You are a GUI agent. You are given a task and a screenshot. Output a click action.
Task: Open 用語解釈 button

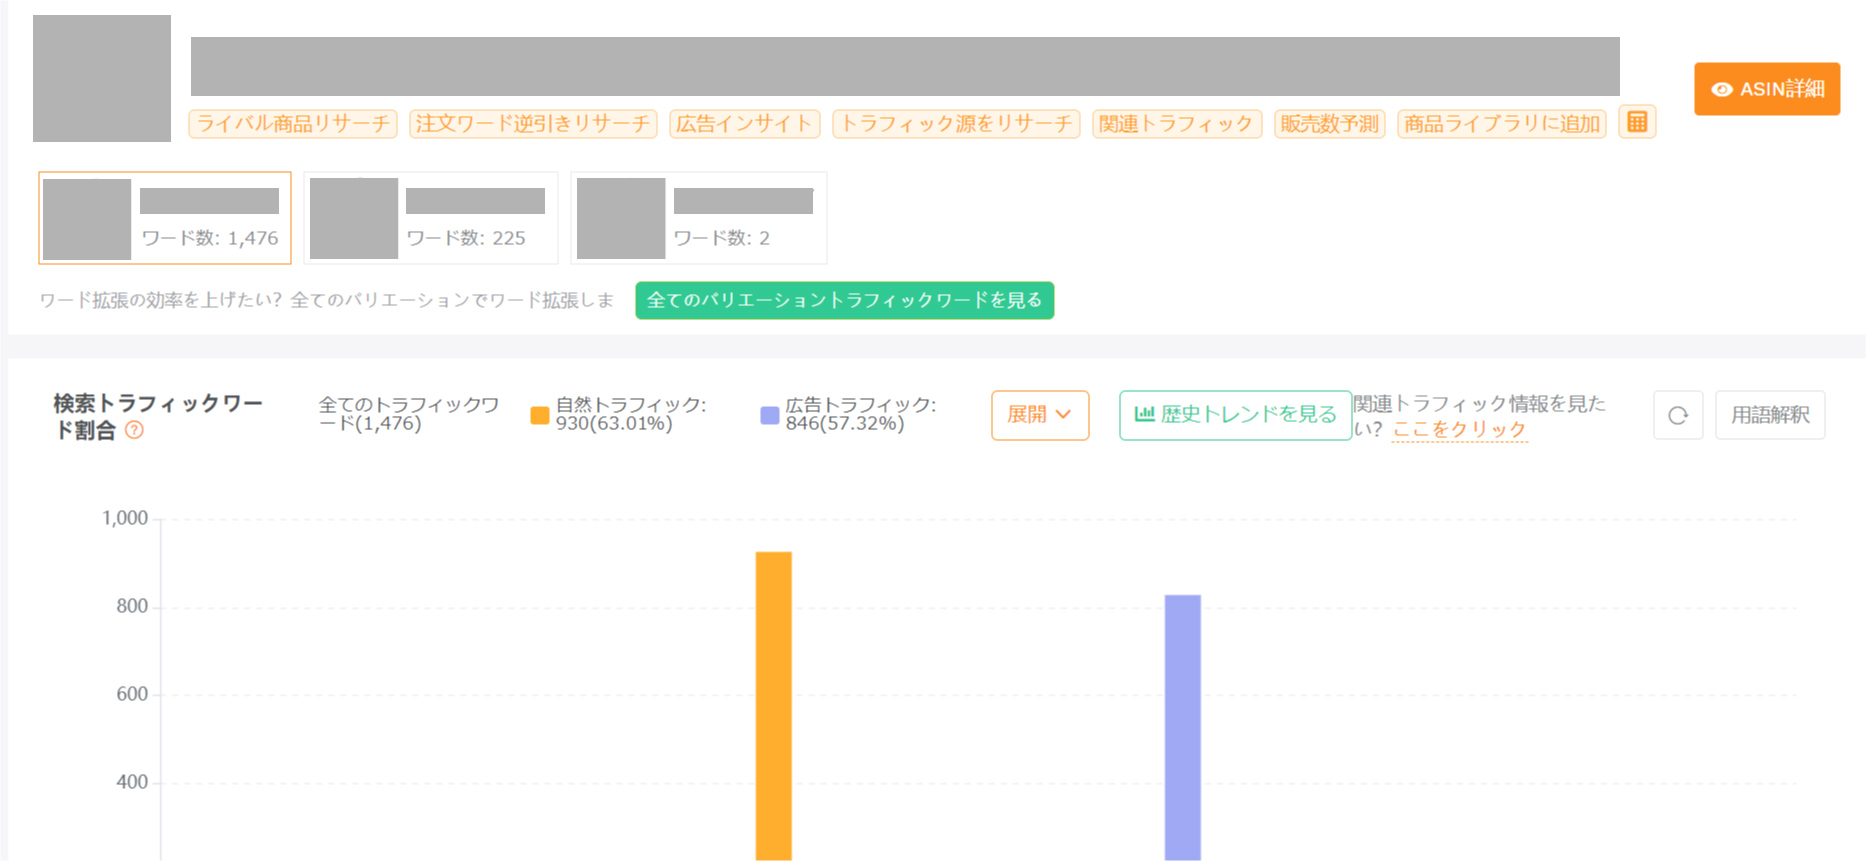pyautogui.click(x=1770, y=415)
